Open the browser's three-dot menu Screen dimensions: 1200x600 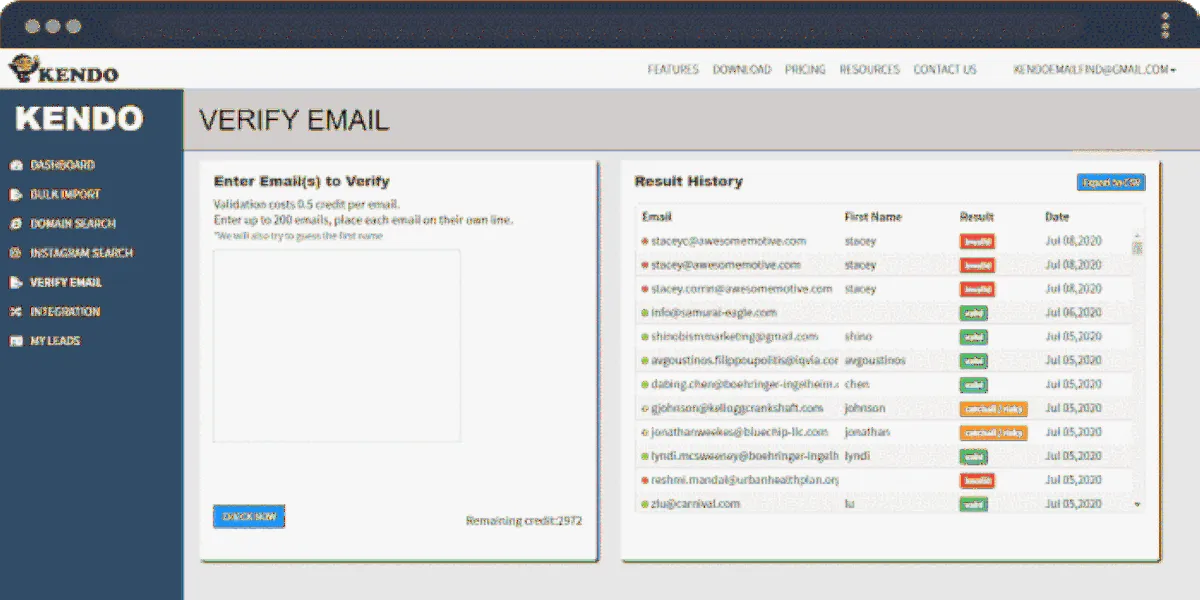(x=1165, y=26)
